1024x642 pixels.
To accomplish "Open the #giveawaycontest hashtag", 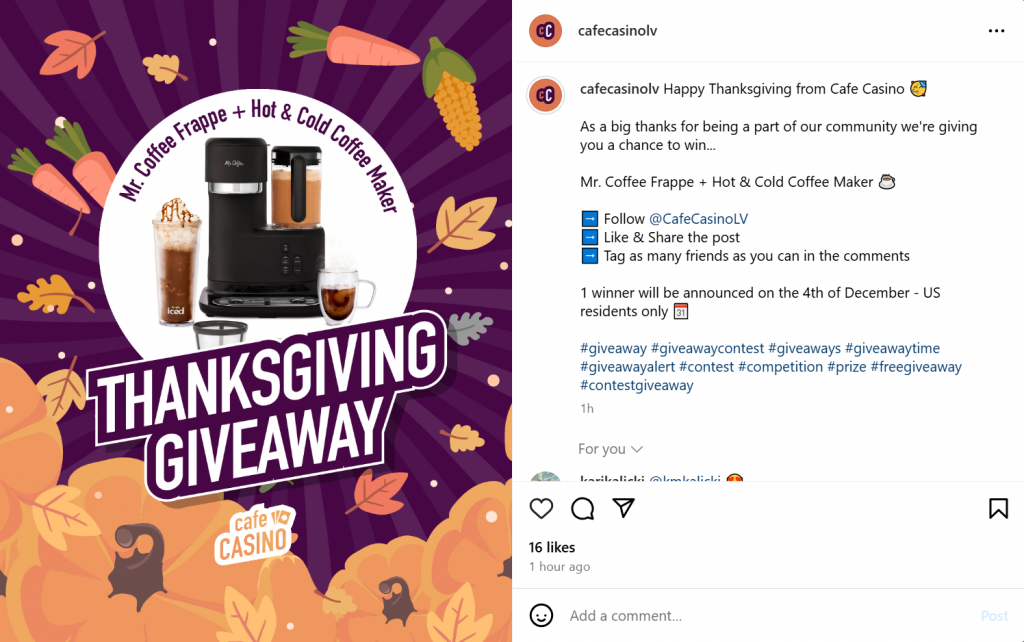I will pyautogui.click(x=707, y=348).
